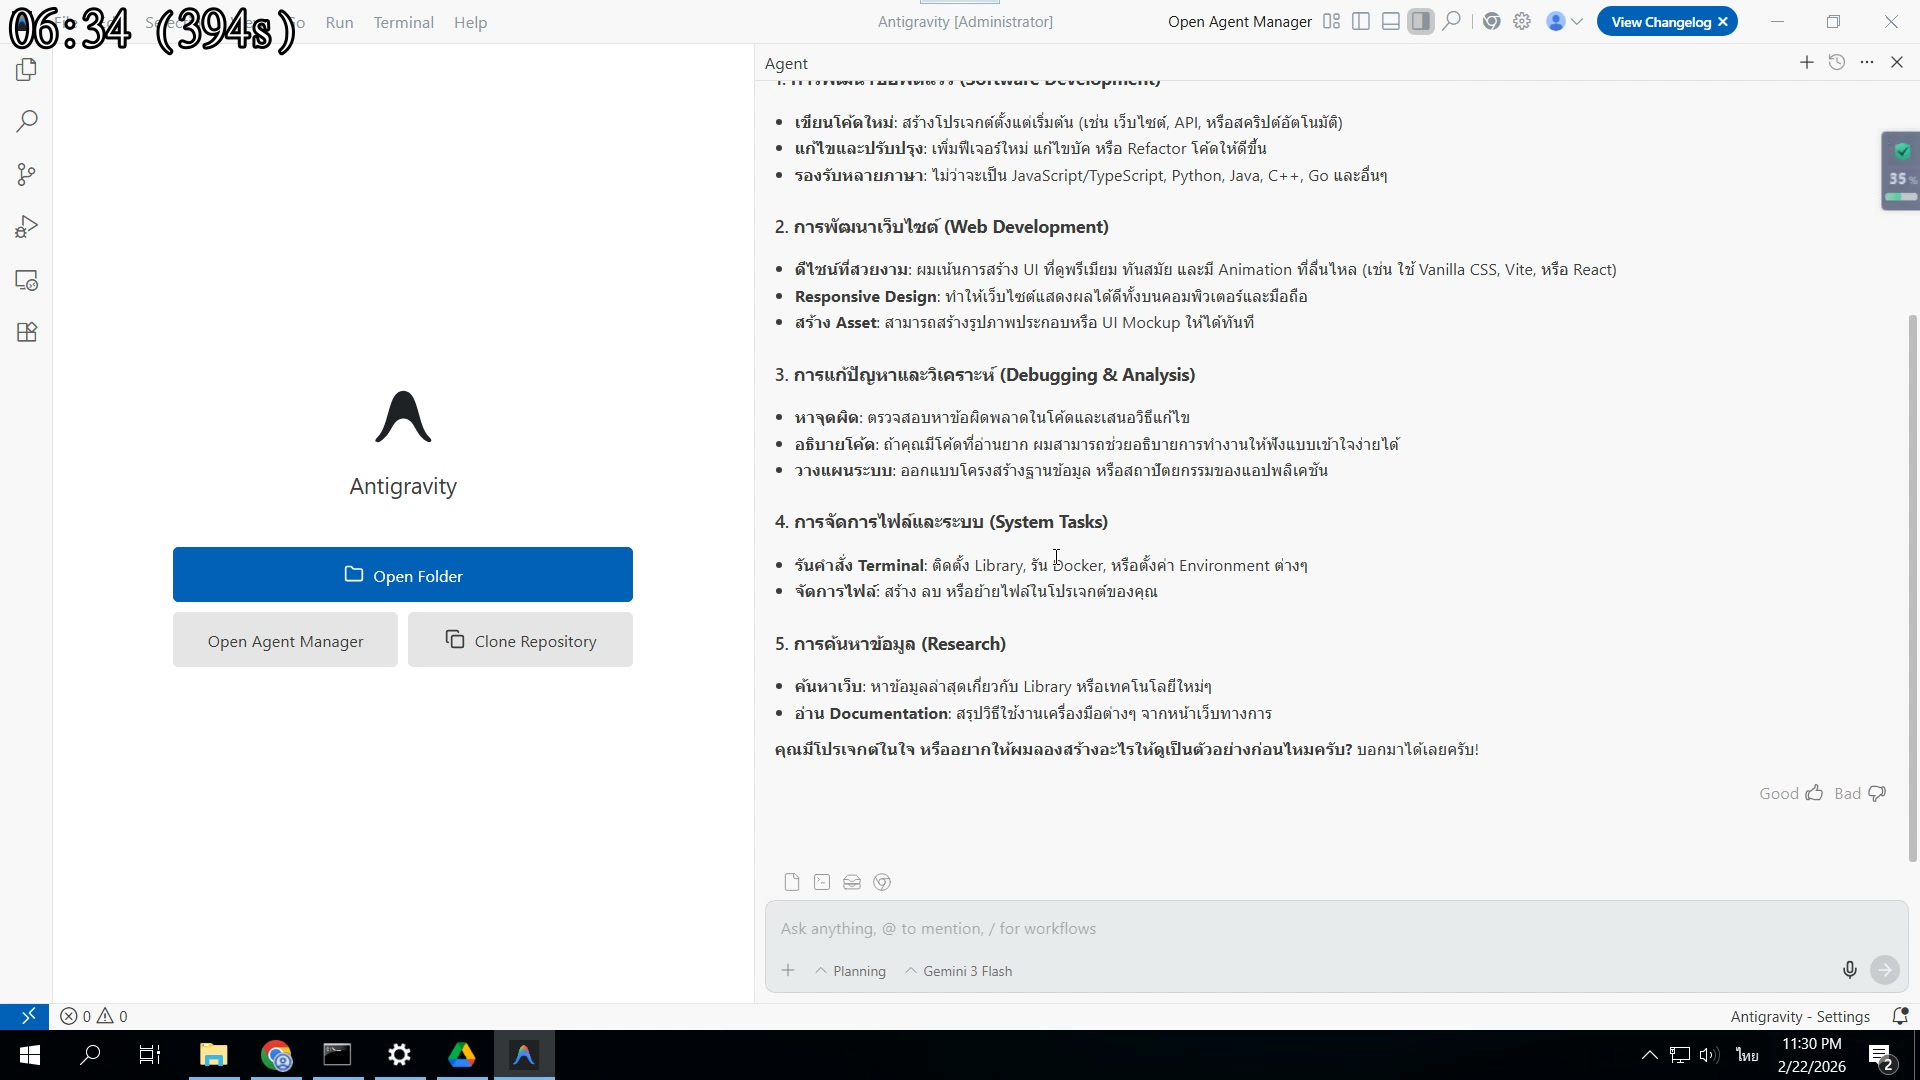Open the Run and Debug view

27,228
